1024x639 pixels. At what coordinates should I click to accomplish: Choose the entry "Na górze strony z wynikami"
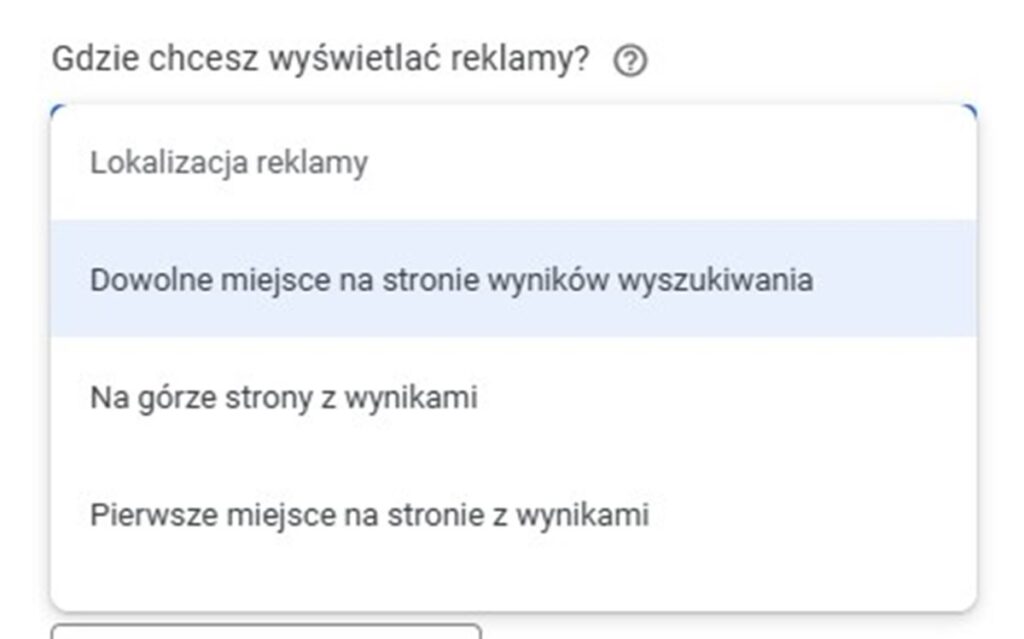click(513, 397)
